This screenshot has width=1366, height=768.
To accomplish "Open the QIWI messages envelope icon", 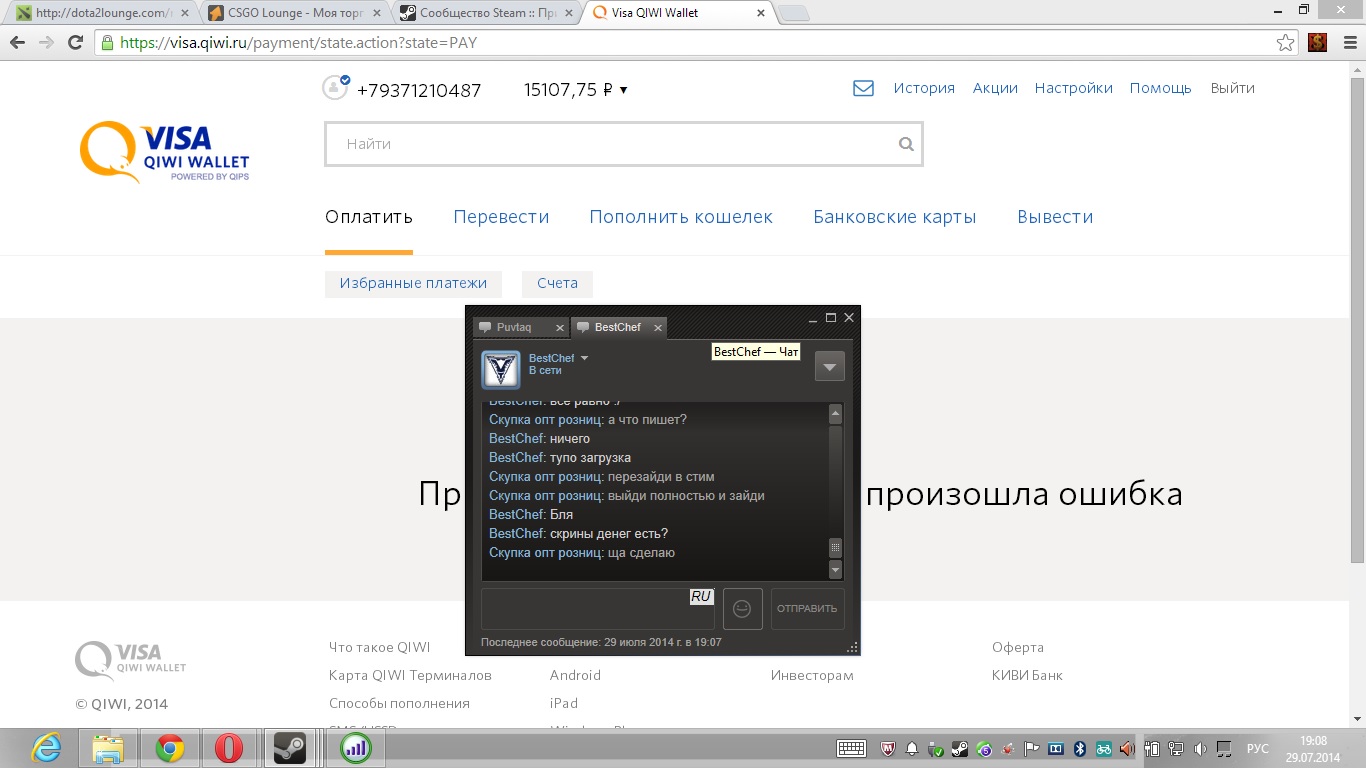I will coord(863,88).
